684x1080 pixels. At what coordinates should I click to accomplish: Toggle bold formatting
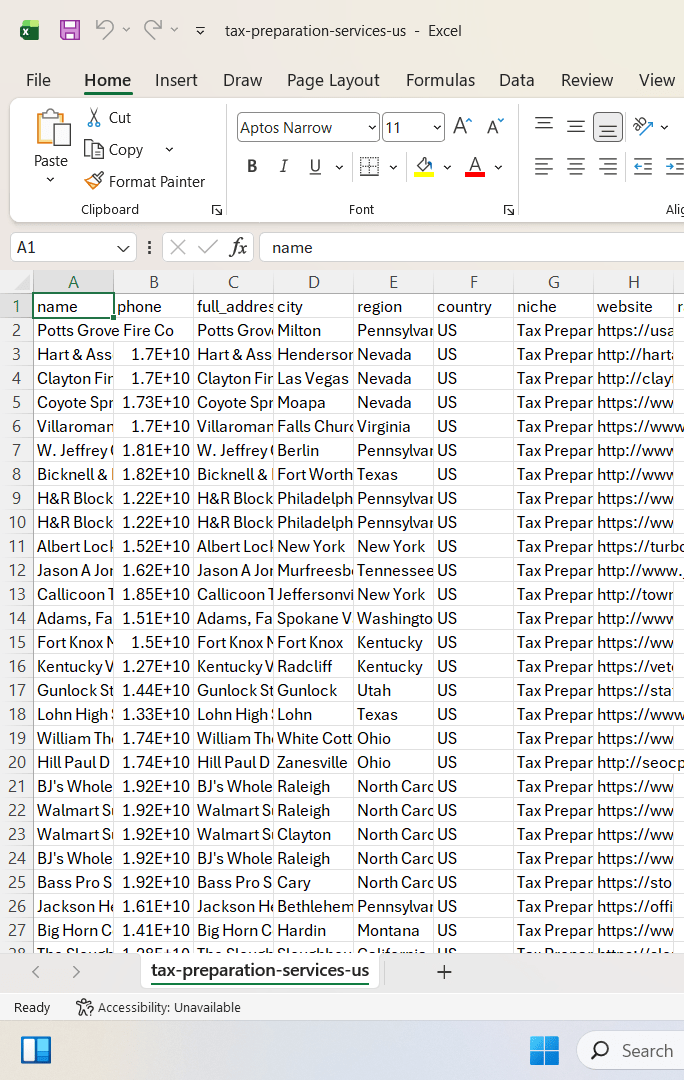[x=252, y=166]
